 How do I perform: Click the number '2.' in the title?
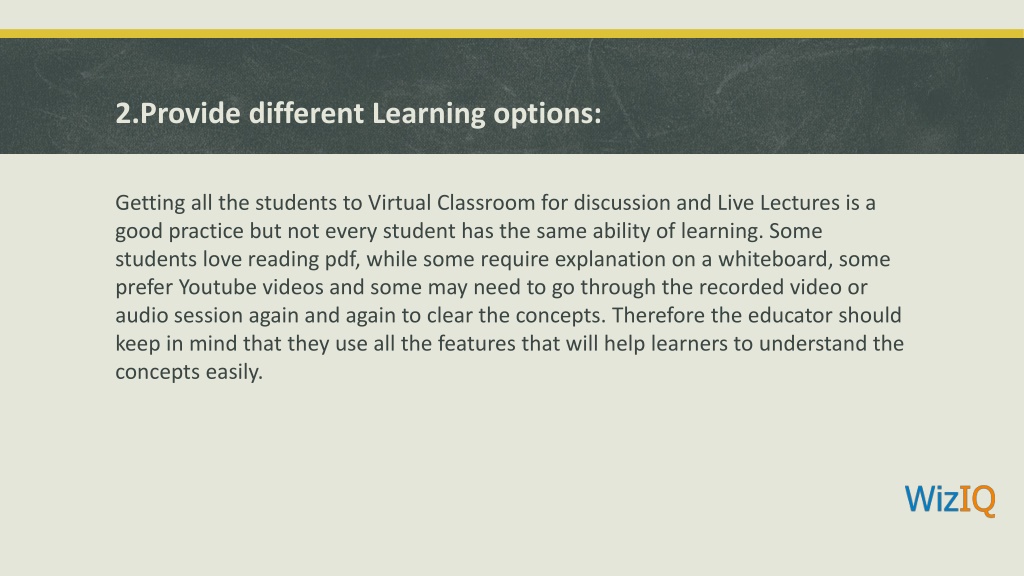pos(127,114)
